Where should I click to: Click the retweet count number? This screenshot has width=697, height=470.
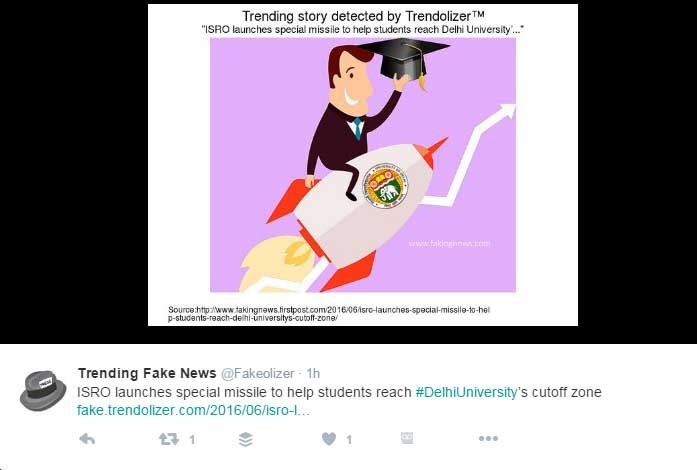pyautogui.click(x=192, y=440)
